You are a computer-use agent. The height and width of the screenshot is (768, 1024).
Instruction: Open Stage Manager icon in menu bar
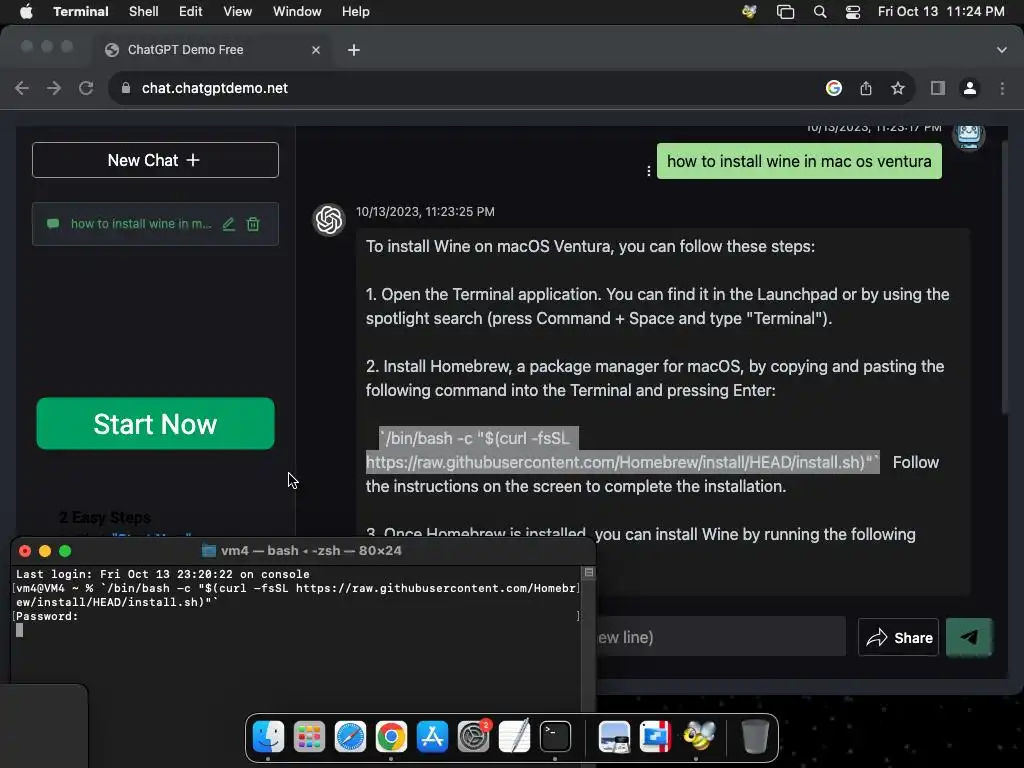[786, 12]
